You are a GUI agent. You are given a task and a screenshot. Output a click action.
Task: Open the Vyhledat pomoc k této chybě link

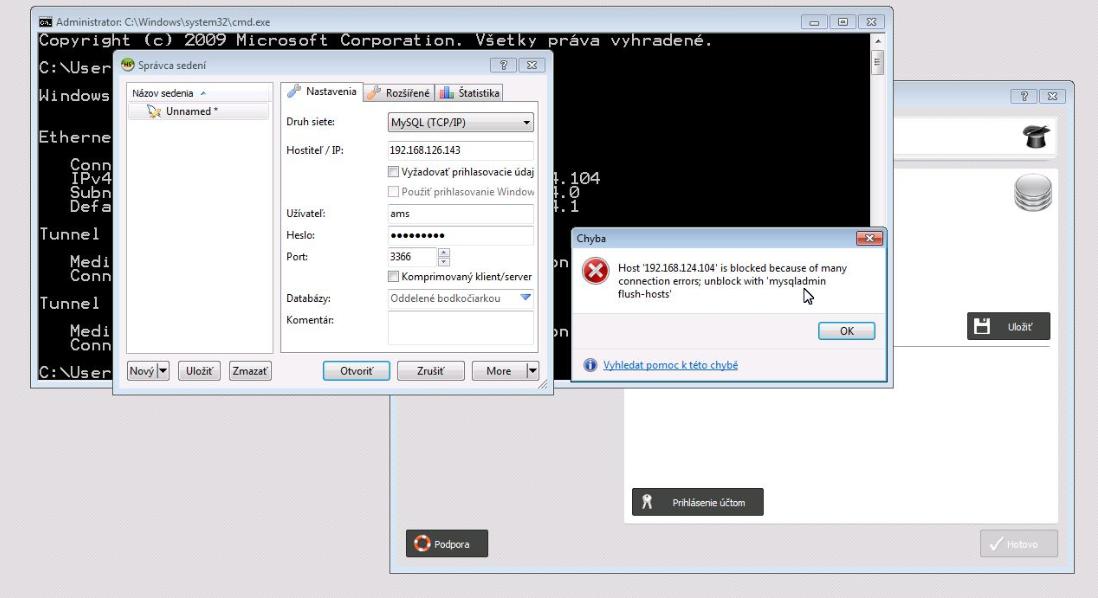(671, 364)
